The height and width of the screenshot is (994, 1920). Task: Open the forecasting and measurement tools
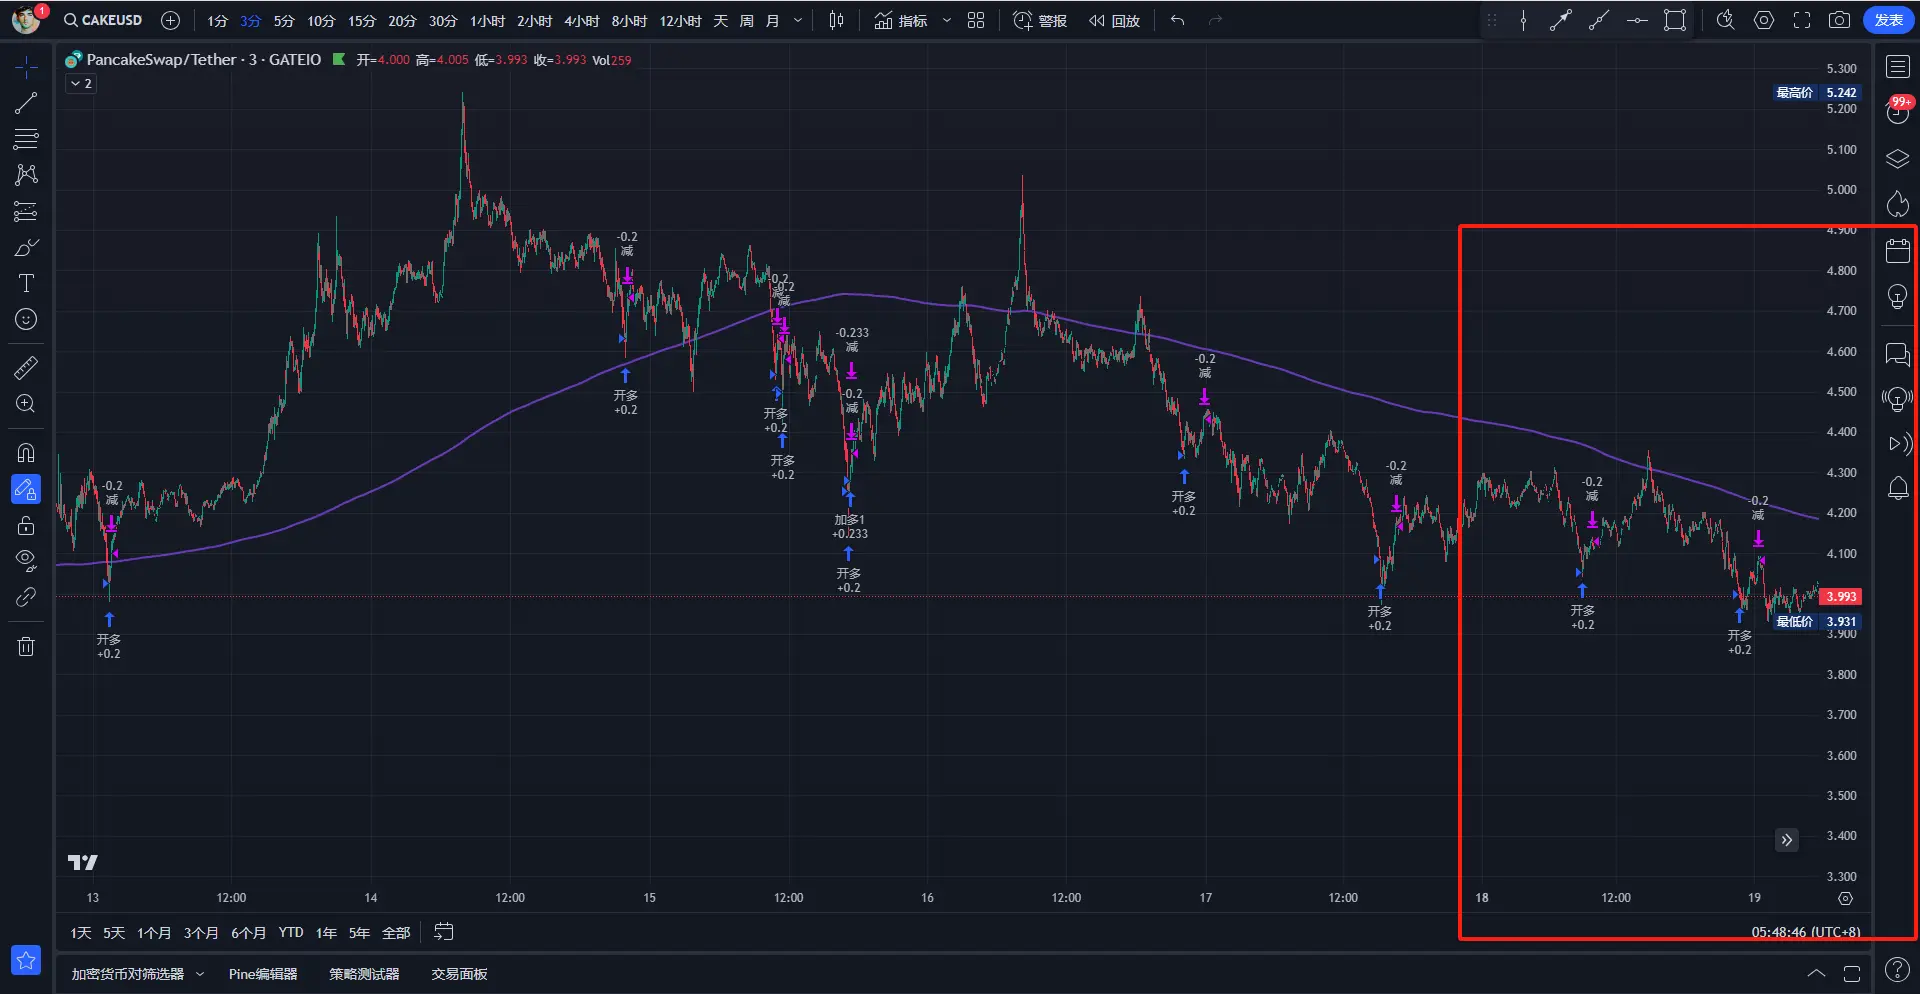26,211
